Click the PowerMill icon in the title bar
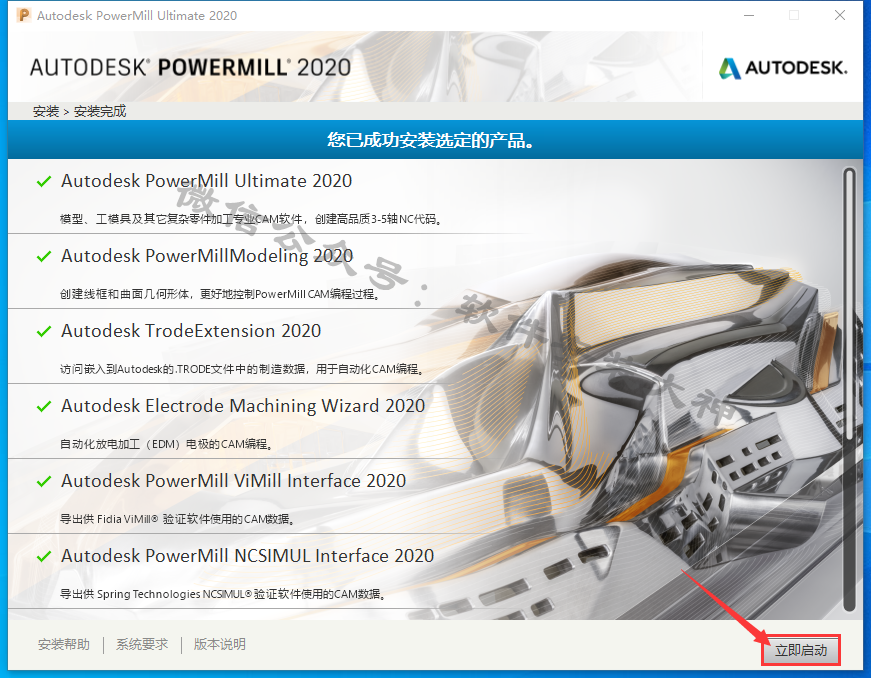Viewport: 871px width, 678px height. tap(24, 15)
